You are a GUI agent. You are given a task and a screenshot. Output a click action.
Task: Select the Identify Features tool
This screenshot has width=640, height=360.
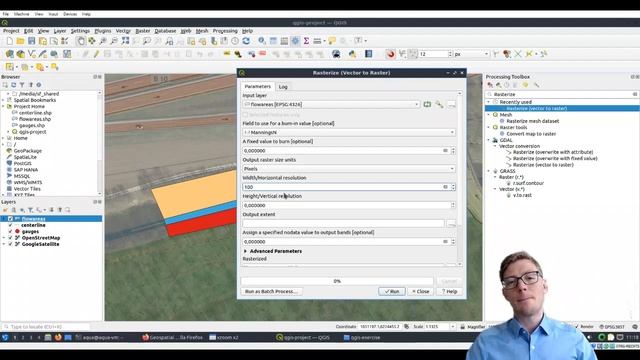pos(262,41)
